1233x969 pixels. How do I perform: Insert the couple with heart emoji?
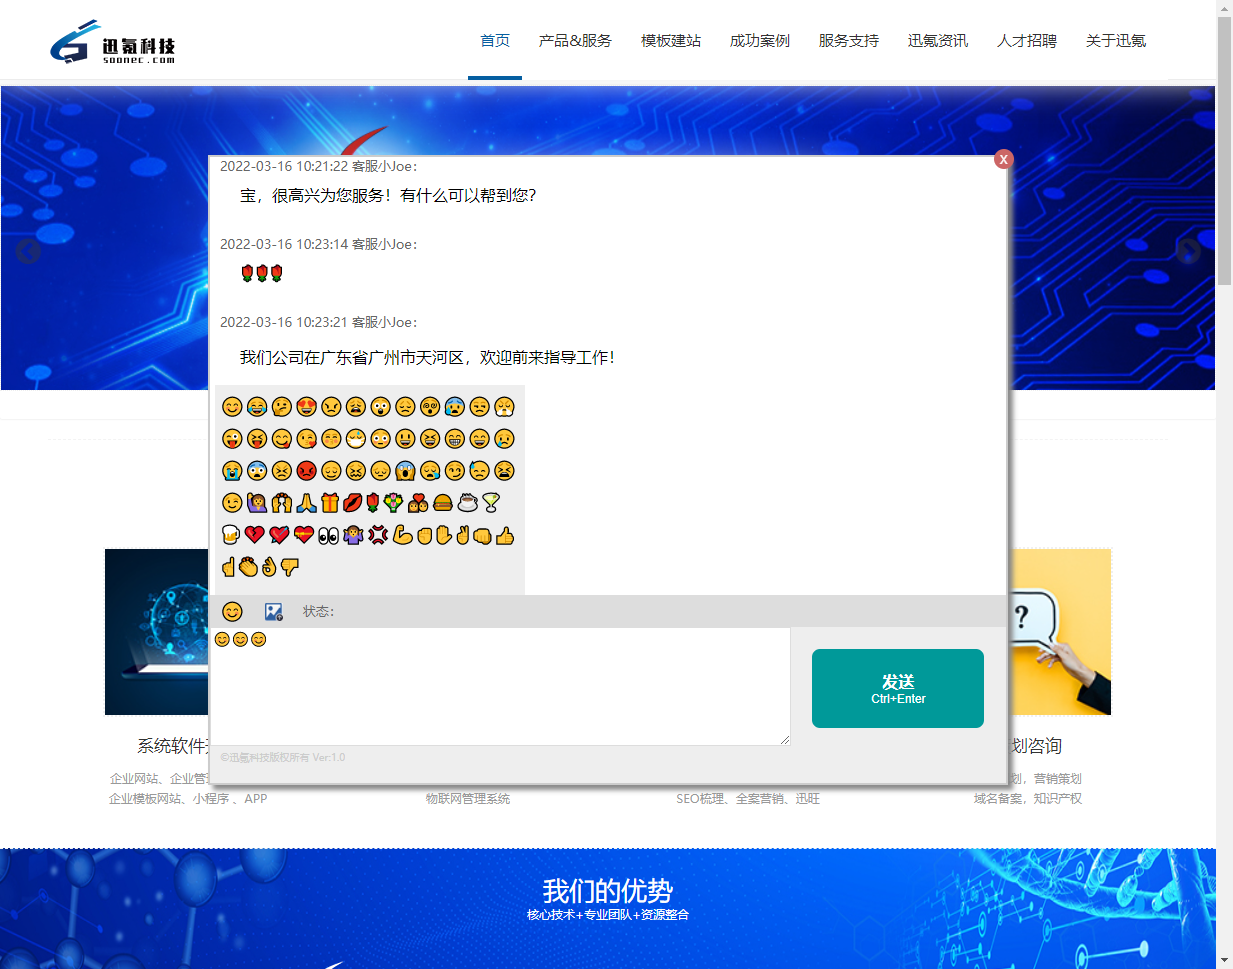(x=418, y=503)
